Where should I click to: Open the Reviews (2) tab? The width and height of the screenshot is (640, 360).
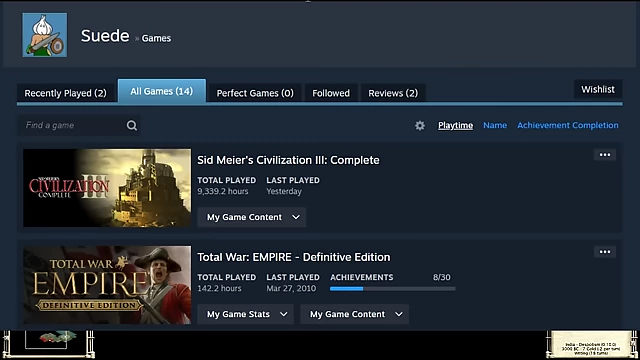(x=393, y=93)
